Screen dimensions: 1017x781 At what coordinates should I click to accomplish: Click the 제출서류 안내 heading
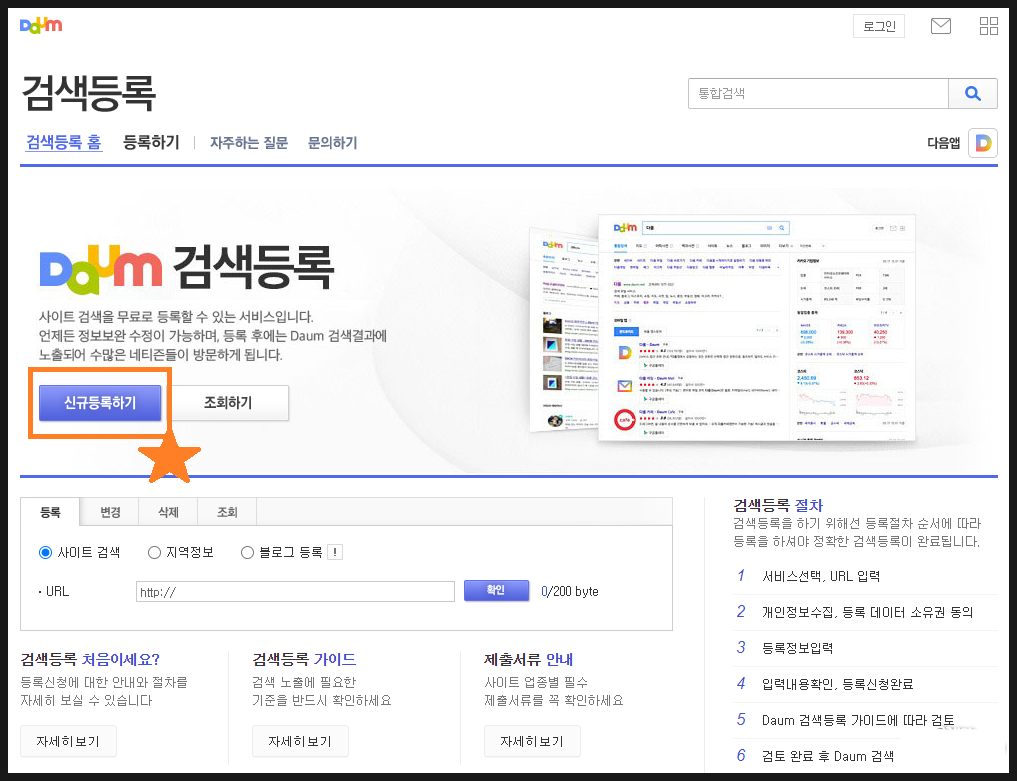(x=528, y=659)
